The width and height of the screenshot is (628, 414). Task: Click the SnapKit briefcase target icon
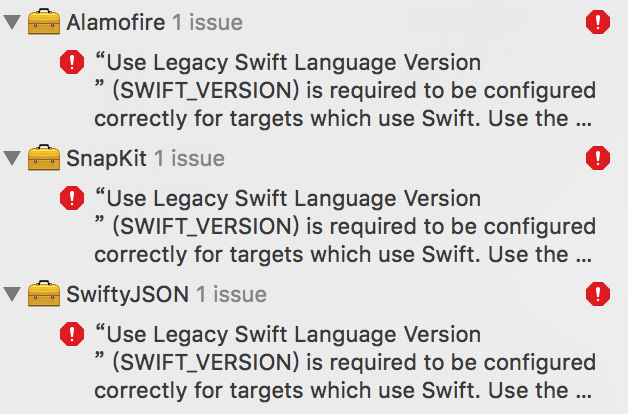pyautogui.click(x=43, y=158)
